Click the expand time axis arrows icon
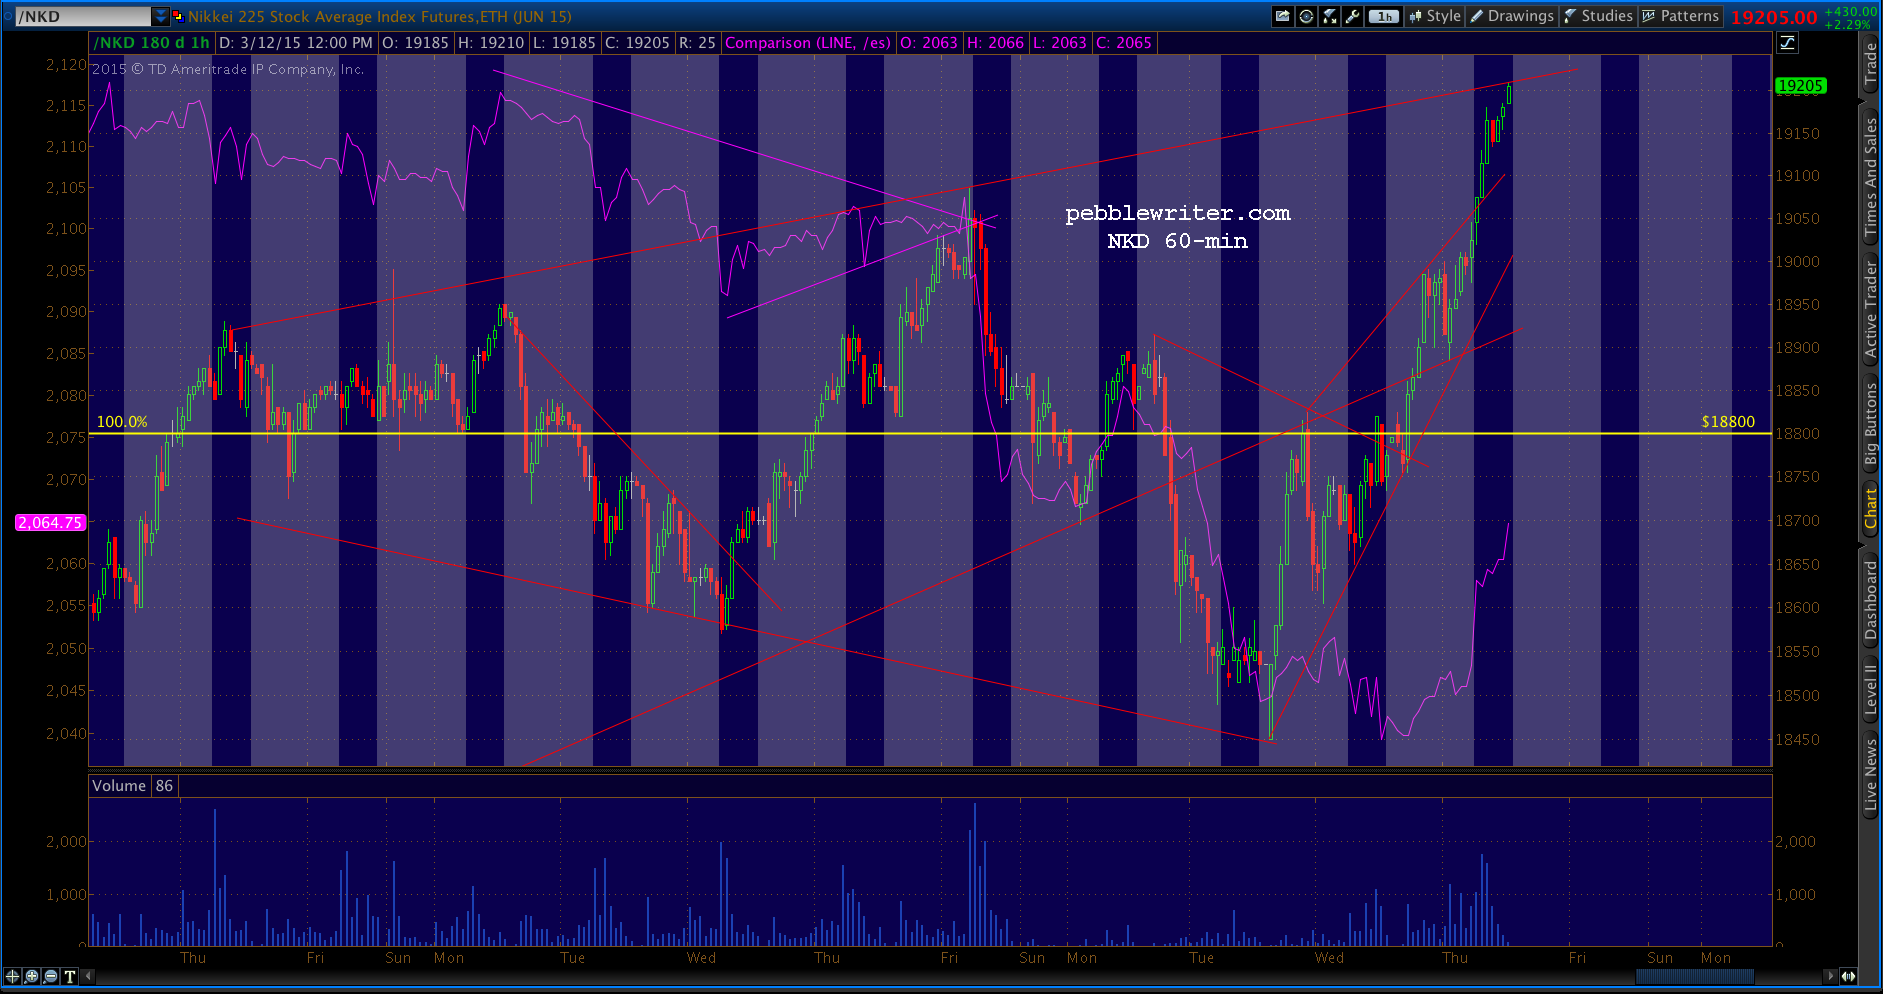 point(1849,976)
